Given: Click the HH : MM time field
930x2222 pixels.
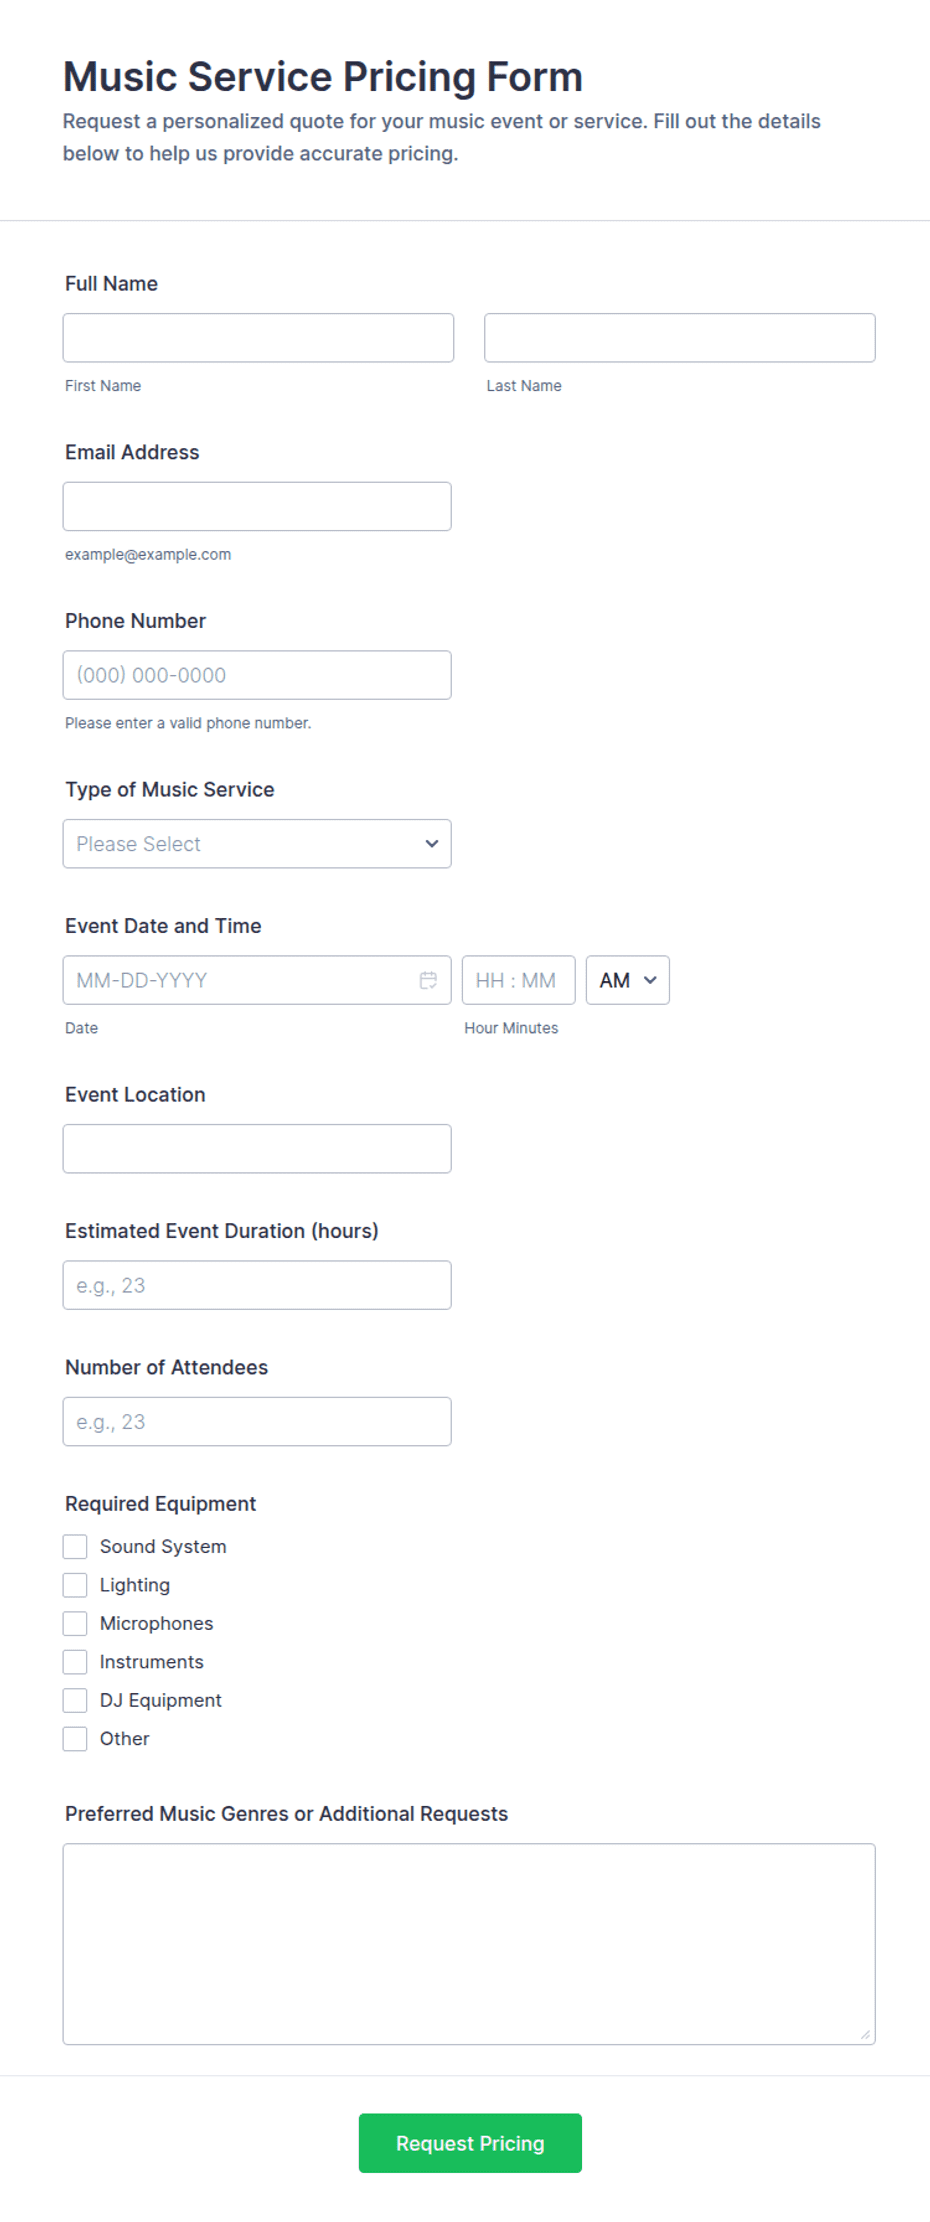Looking at the screenshot, I should (519, 980).
